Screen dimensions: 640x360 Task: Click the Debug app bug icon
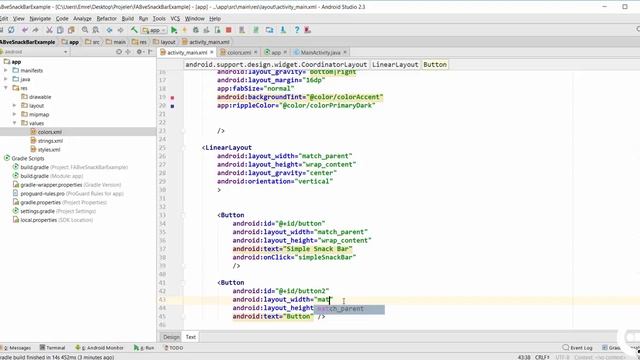coord(196,30)
